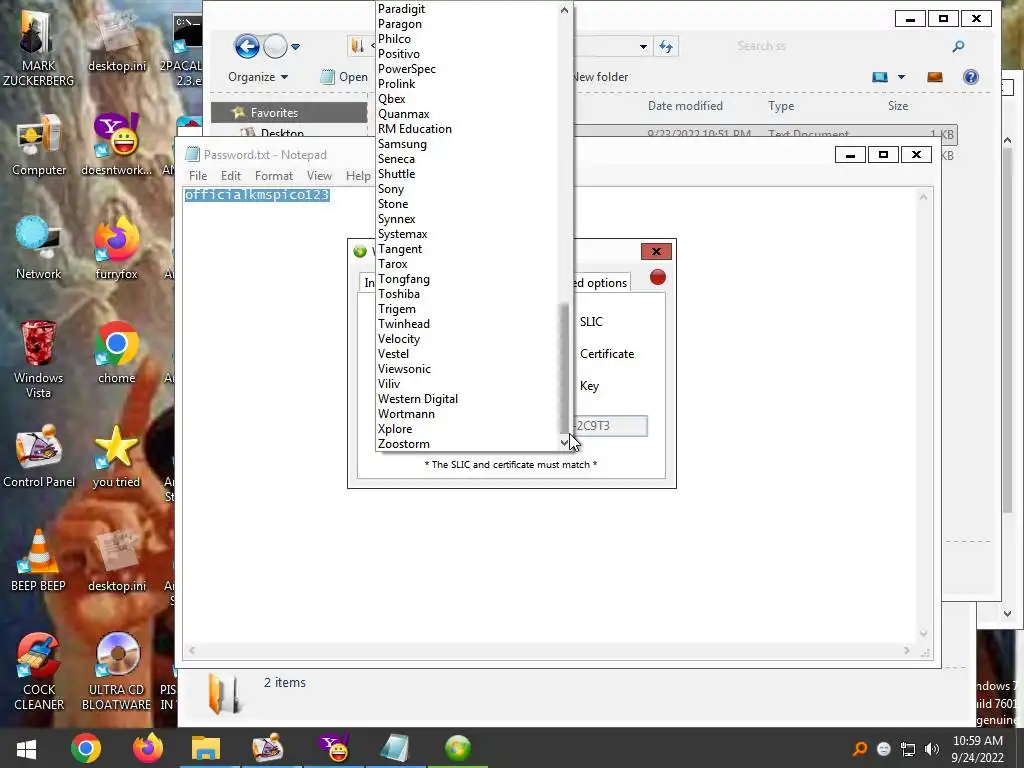Open the Explorer help question mark icon
The width and height of the screenshot is (1024, 768).
click(970, 77)
